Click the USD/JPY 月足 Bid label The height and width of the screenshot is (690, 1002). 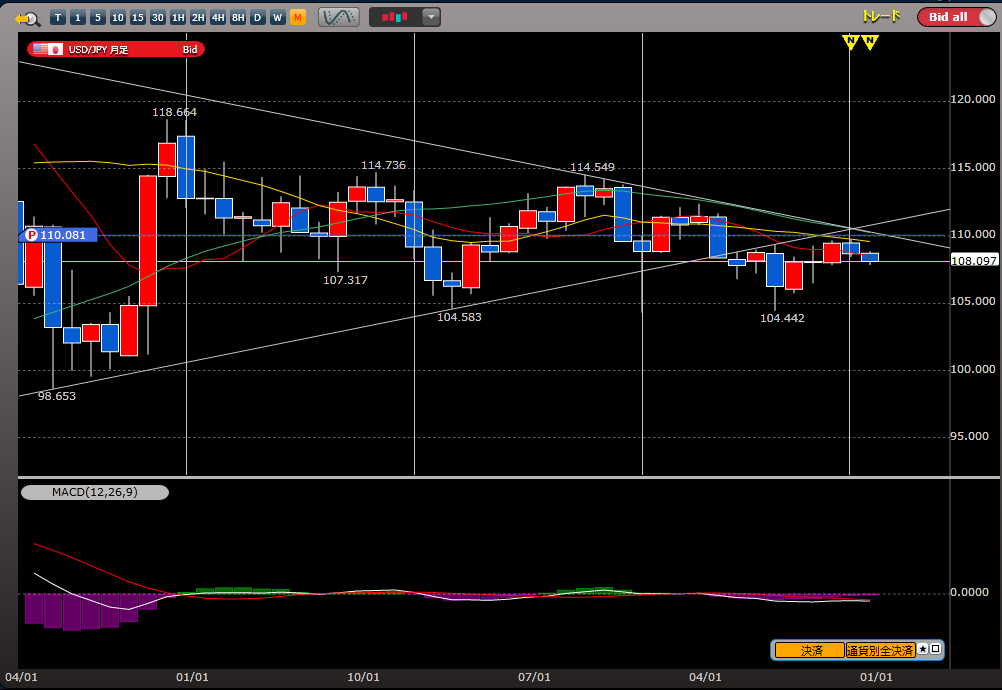pyautogui.click(x=116, y=49)
